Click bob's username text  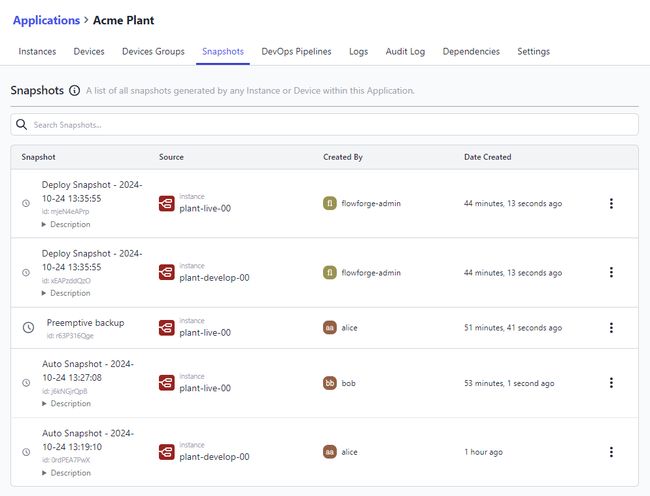point(349,383)
